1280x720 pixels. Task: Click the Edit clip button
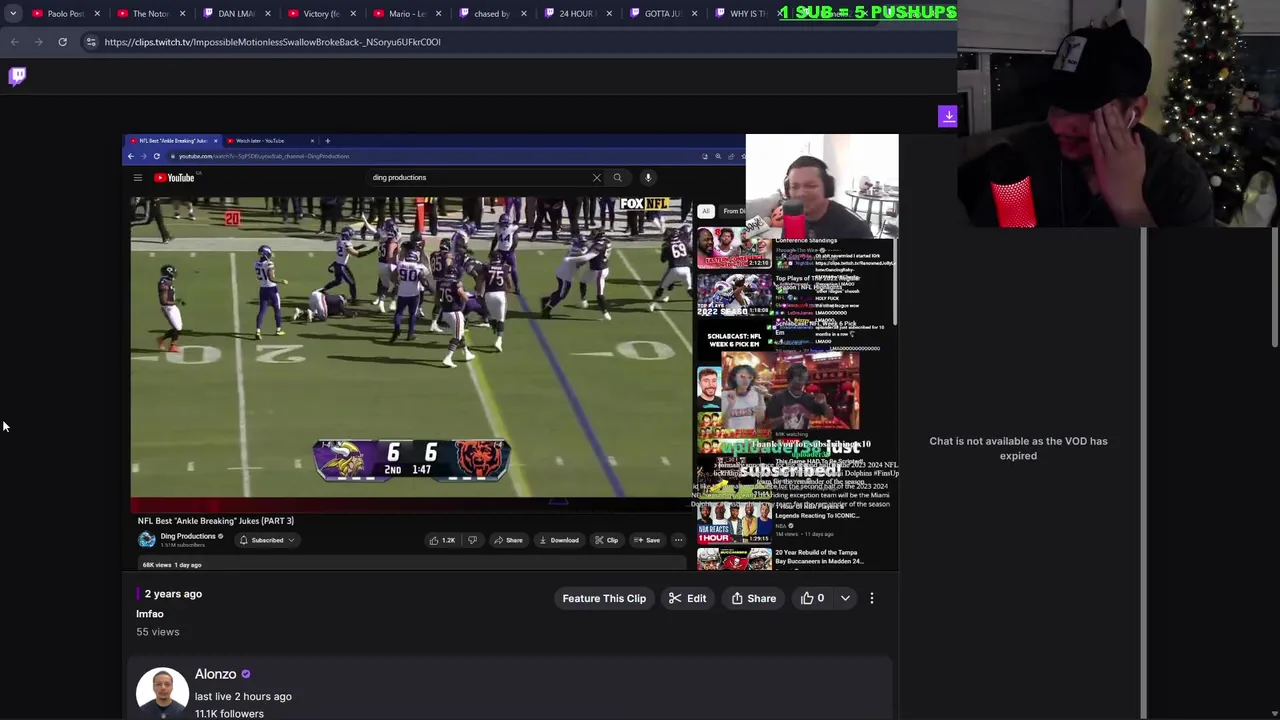coord(687,598)
